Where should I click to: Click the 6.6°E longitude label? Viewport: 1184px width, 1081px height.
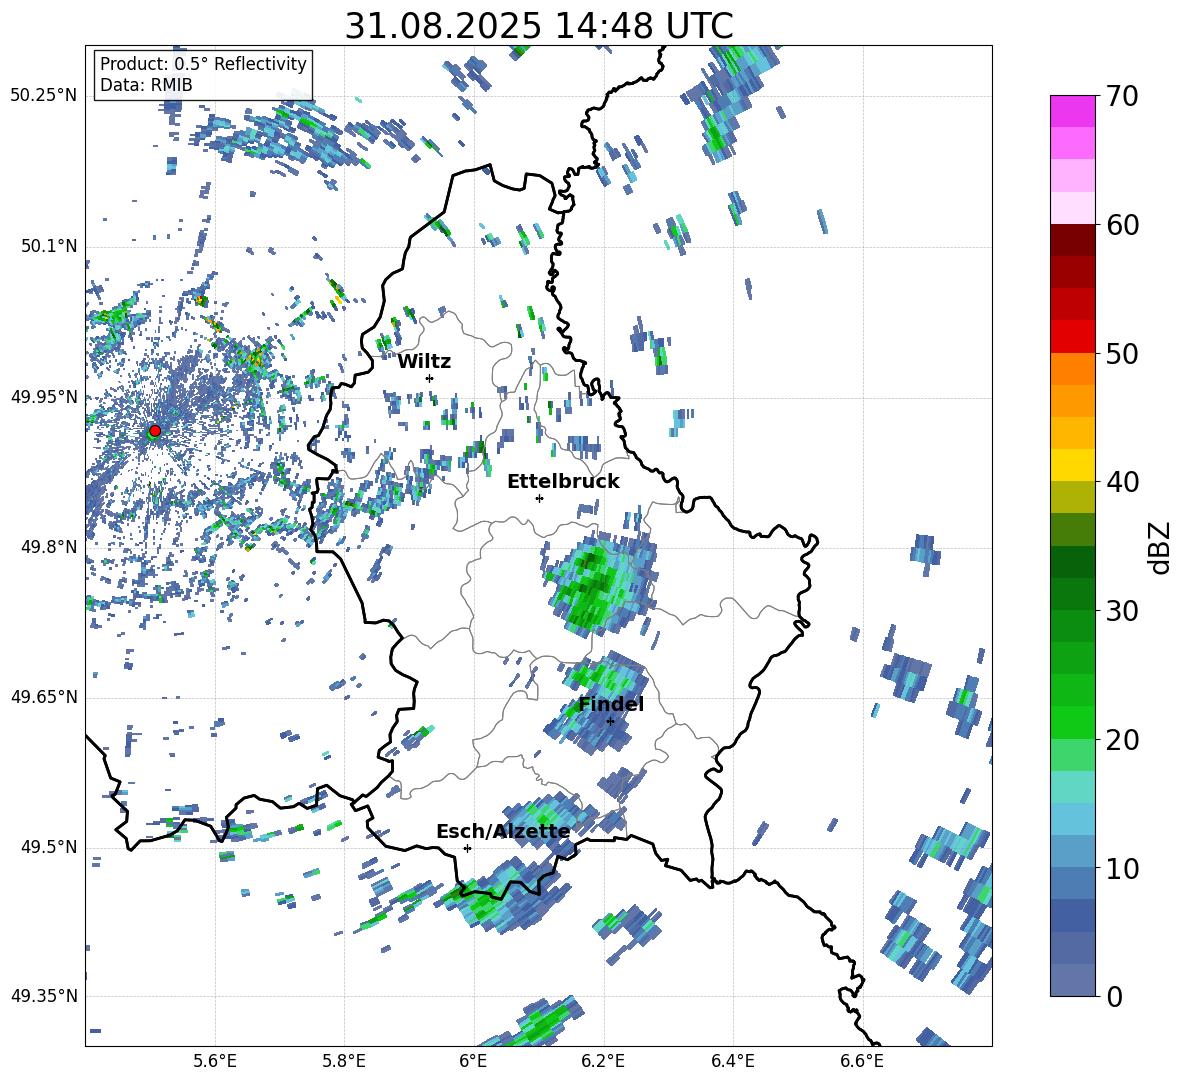point(862,1061)
